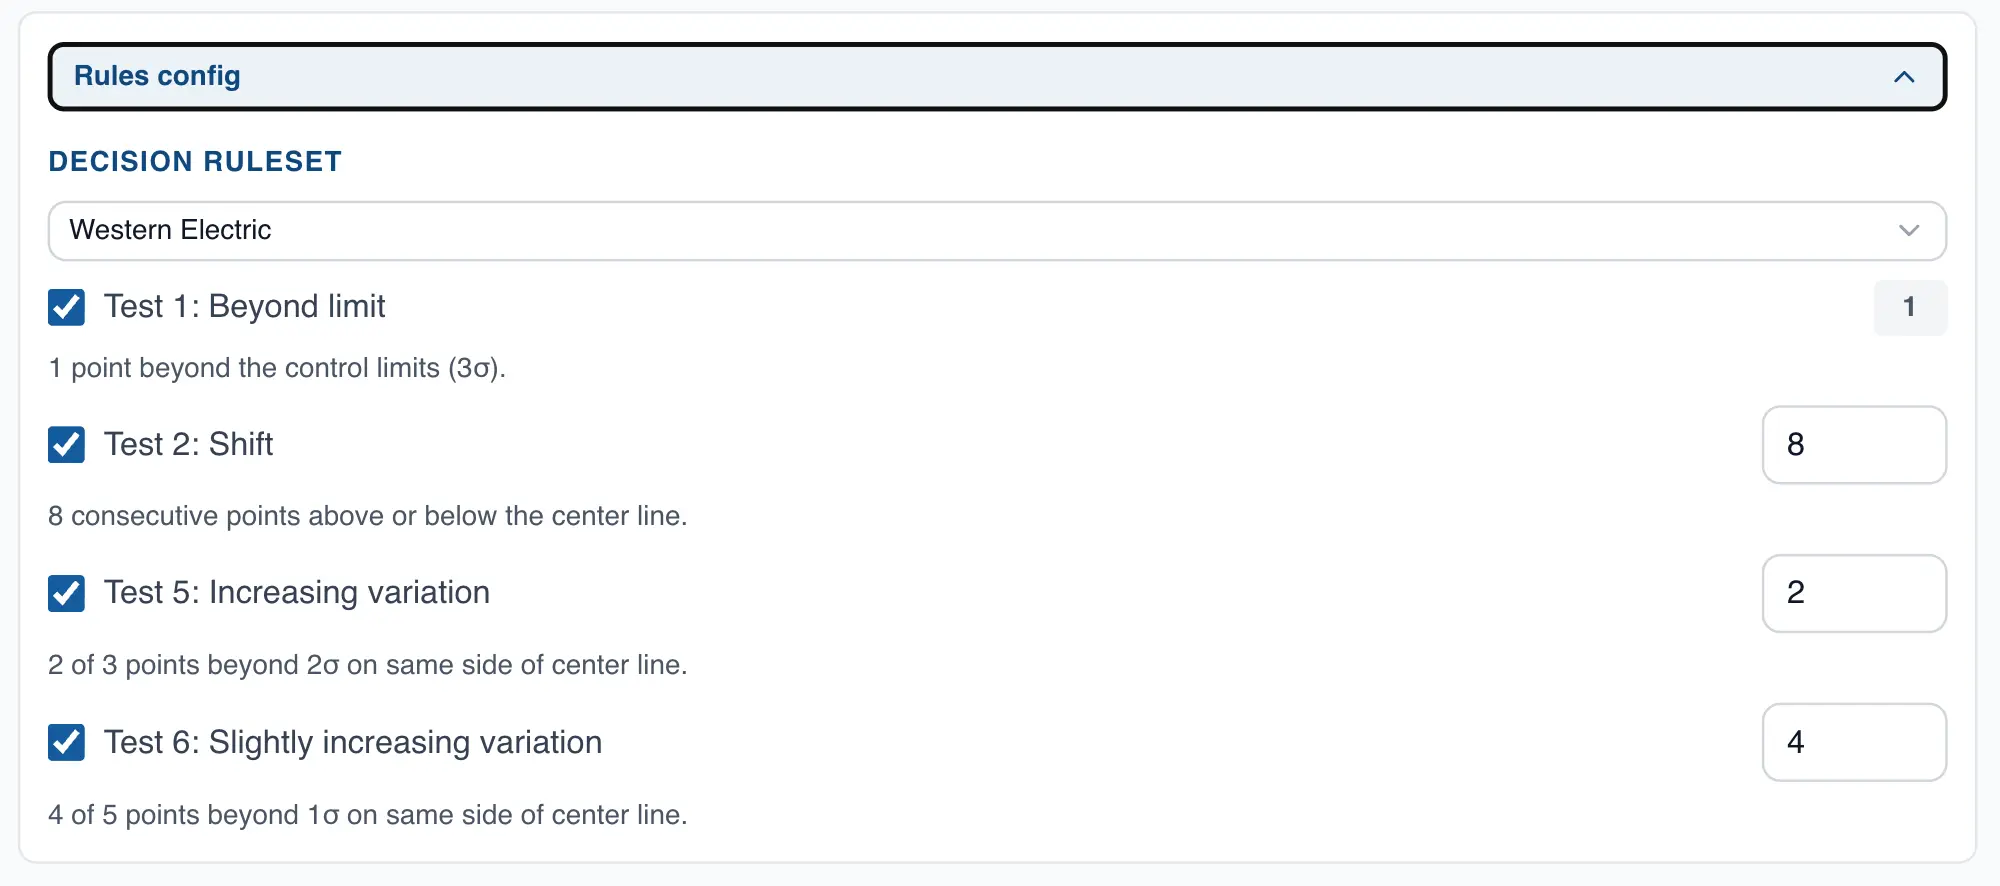Click the '1 point beyond the control limits' description
This screenshot has width=2000, height=886.
click(277, 368)
